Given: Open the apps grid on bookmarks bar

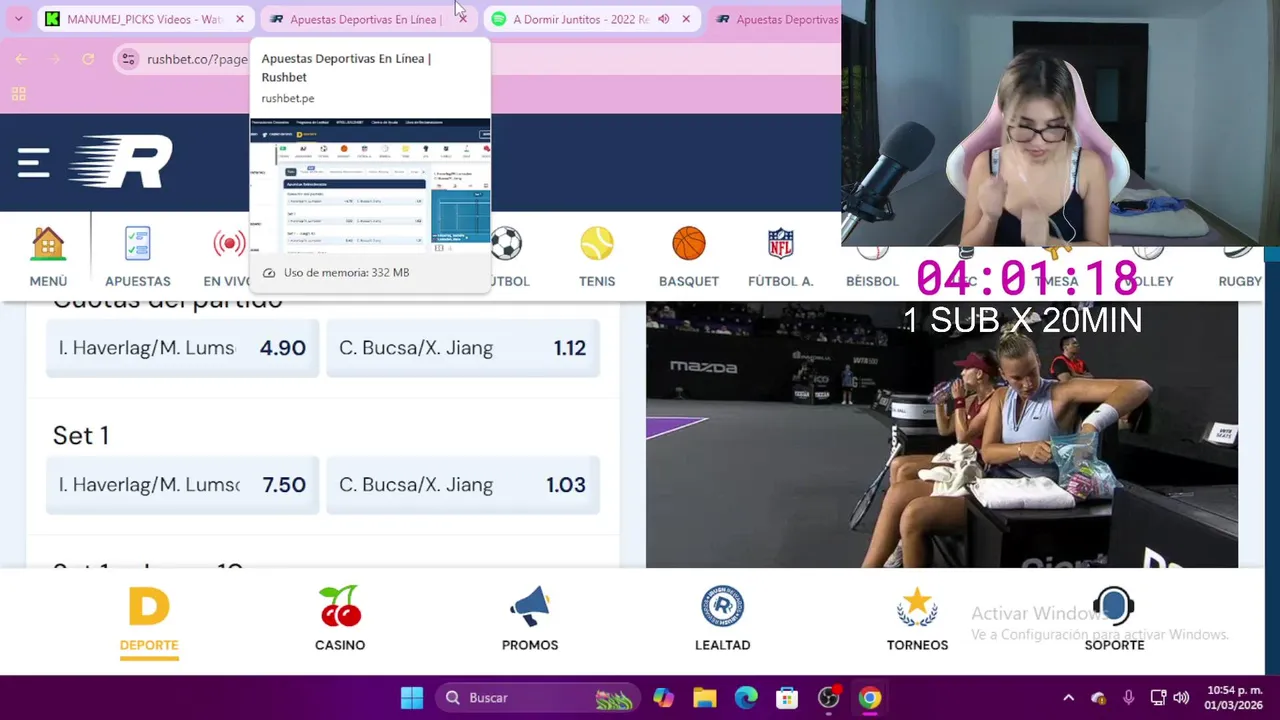Looking at the screenshot, I should click(18, 94).
